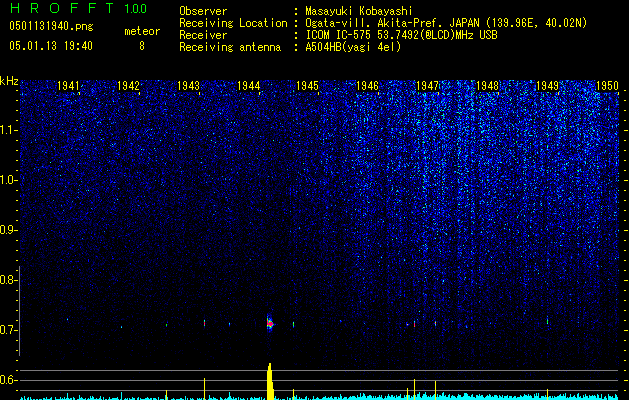Screen dimensions: 629x400
Task: Select the A504HB(yagi 4el) antenna text
Action: 353,47
